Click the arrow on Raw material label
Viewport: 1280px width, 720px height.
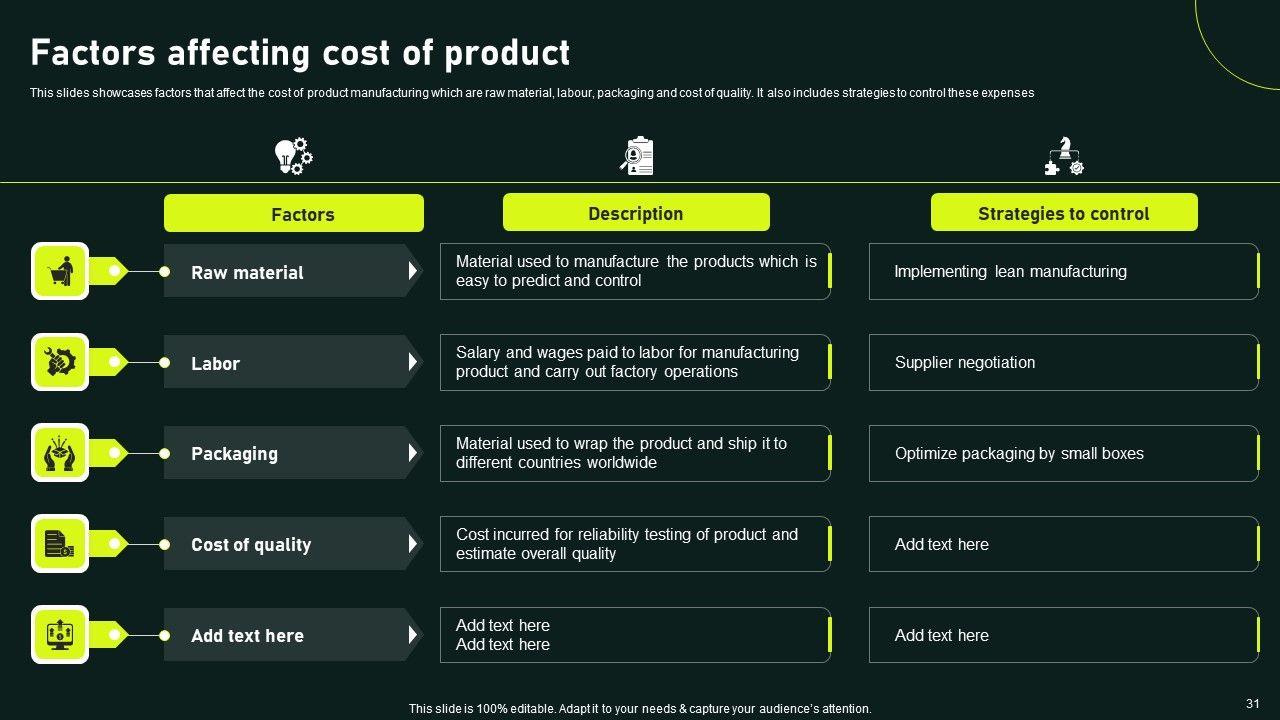412,271
